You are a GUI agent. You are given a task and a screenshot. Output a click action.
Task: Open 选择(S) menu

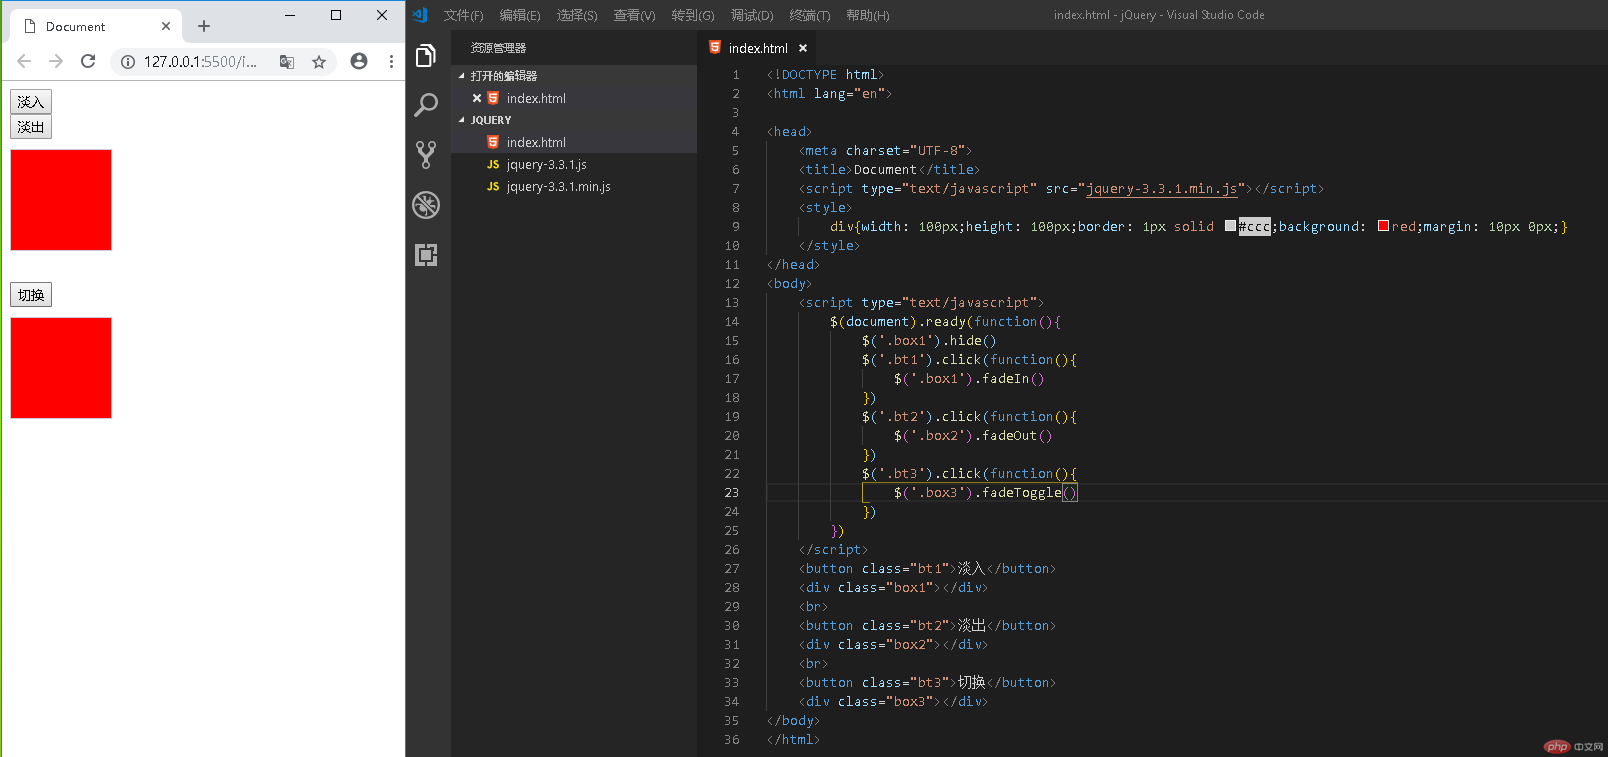577,15
